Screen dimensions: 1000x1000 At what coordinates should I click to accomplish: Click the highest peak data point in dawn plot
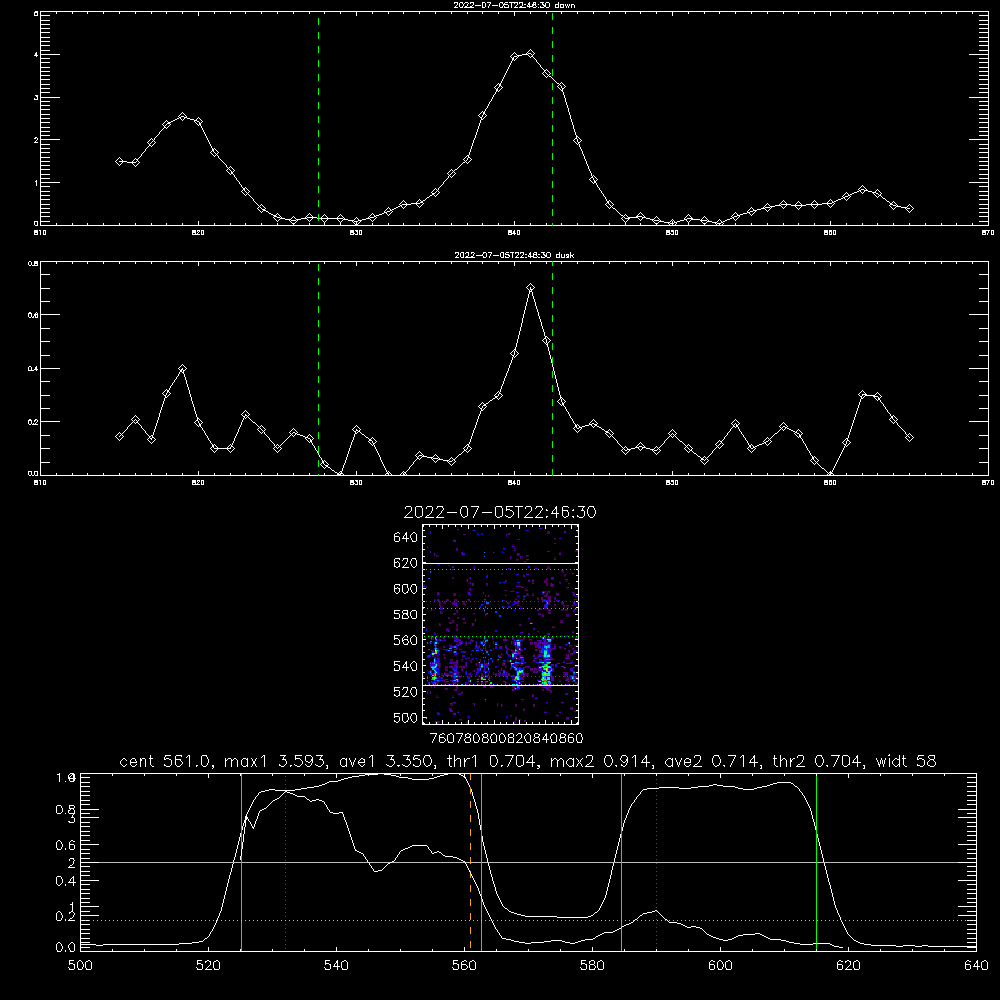tap(530, 54)
